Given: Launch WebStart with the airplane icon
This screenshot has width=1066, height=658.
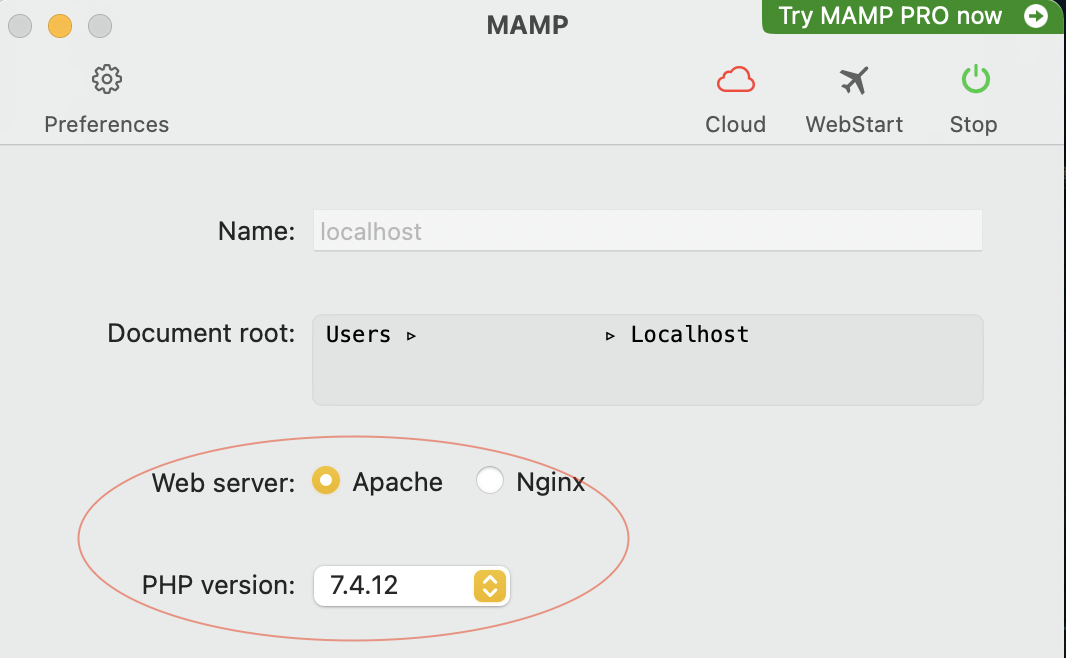Looking at the screenshot, I should pyautogui.click(x=854, y=80).
